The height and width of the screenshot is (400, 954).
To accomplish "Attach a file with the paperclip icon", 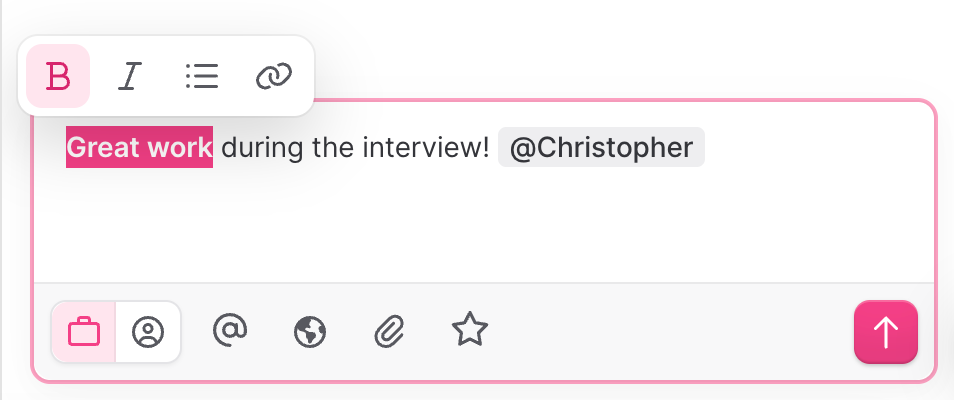I will pos(388,331).
